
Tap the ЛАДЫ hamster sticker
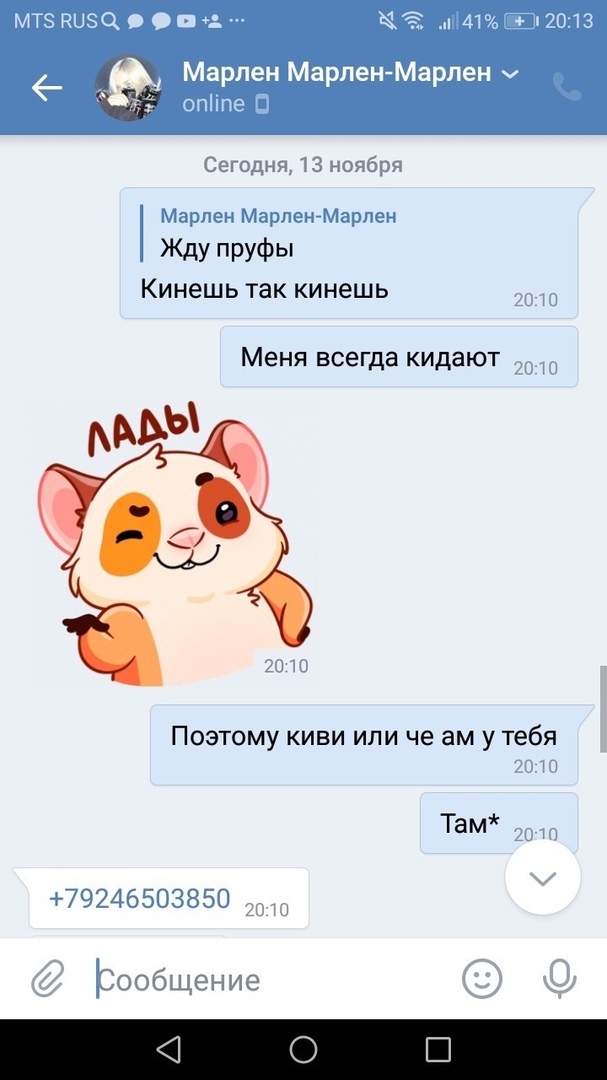(x=174, y=546)
